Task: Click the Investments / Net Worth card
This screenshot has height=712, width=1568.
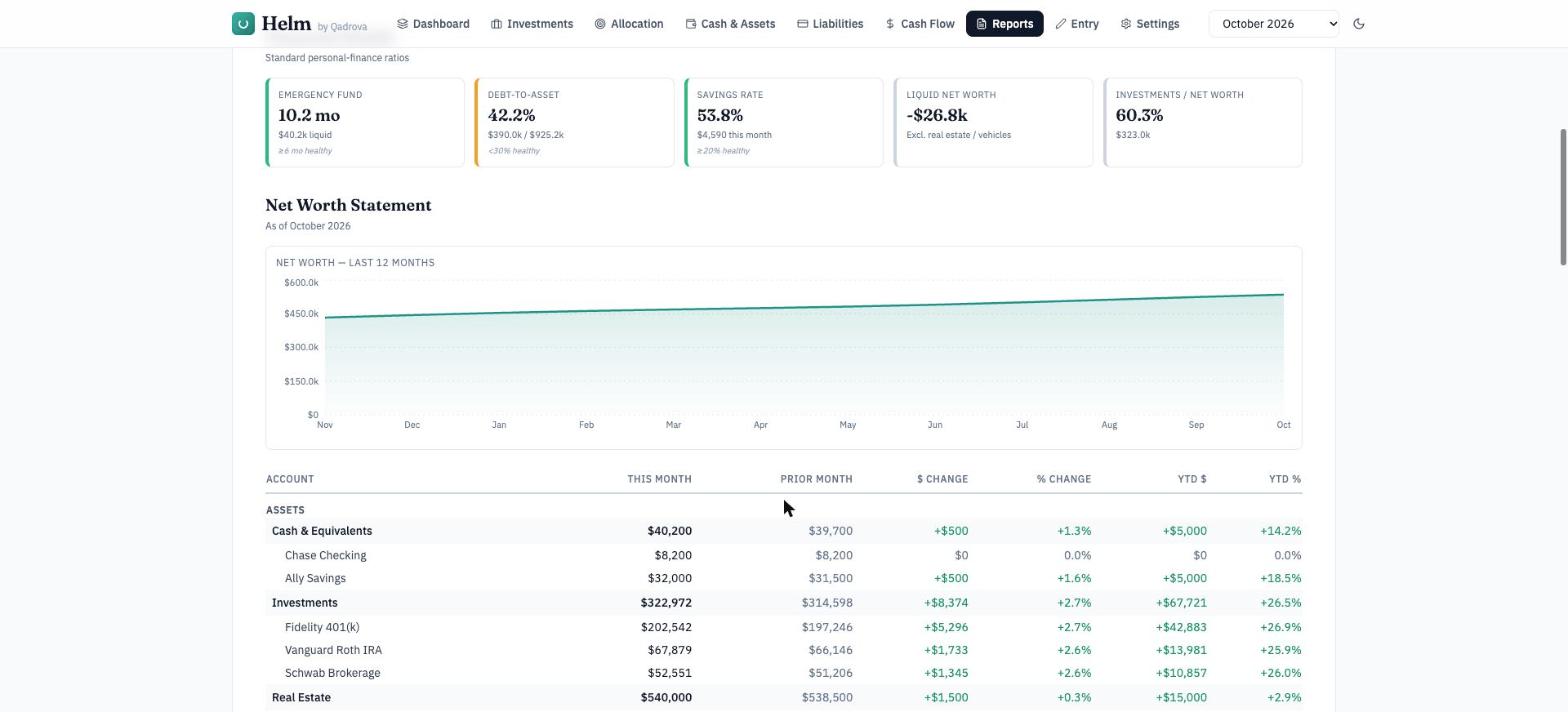Action: pos(1203,122)
